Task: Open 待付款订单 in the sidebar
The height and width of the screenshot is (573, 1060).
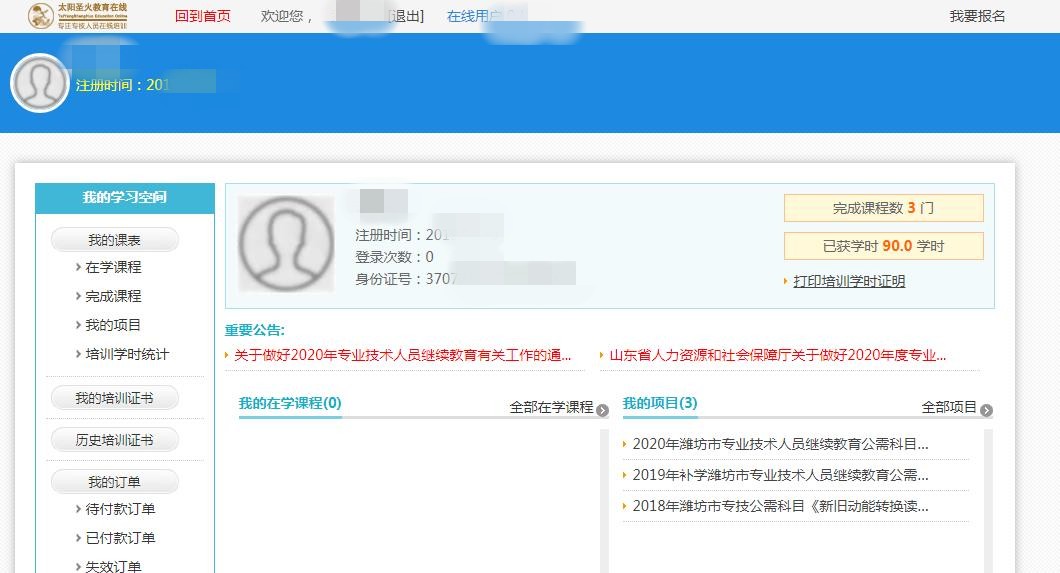Action: click(x=120, y=509)
